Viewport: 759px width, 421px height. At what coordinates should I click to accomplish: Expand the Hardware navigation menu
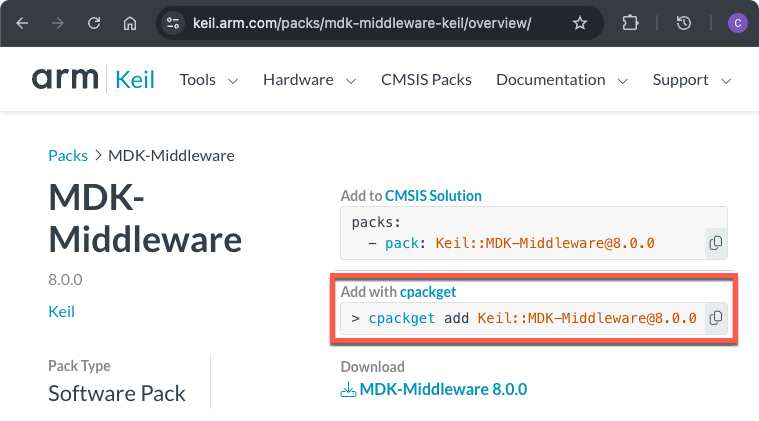tap(310, 80)
